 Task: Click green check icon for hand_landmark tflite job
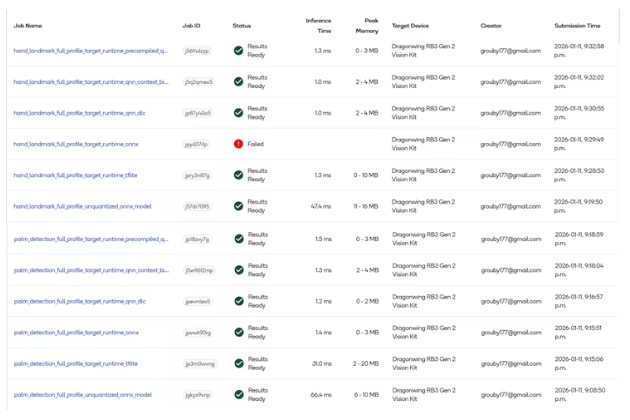pyautogui.click(x=238, y=175)
